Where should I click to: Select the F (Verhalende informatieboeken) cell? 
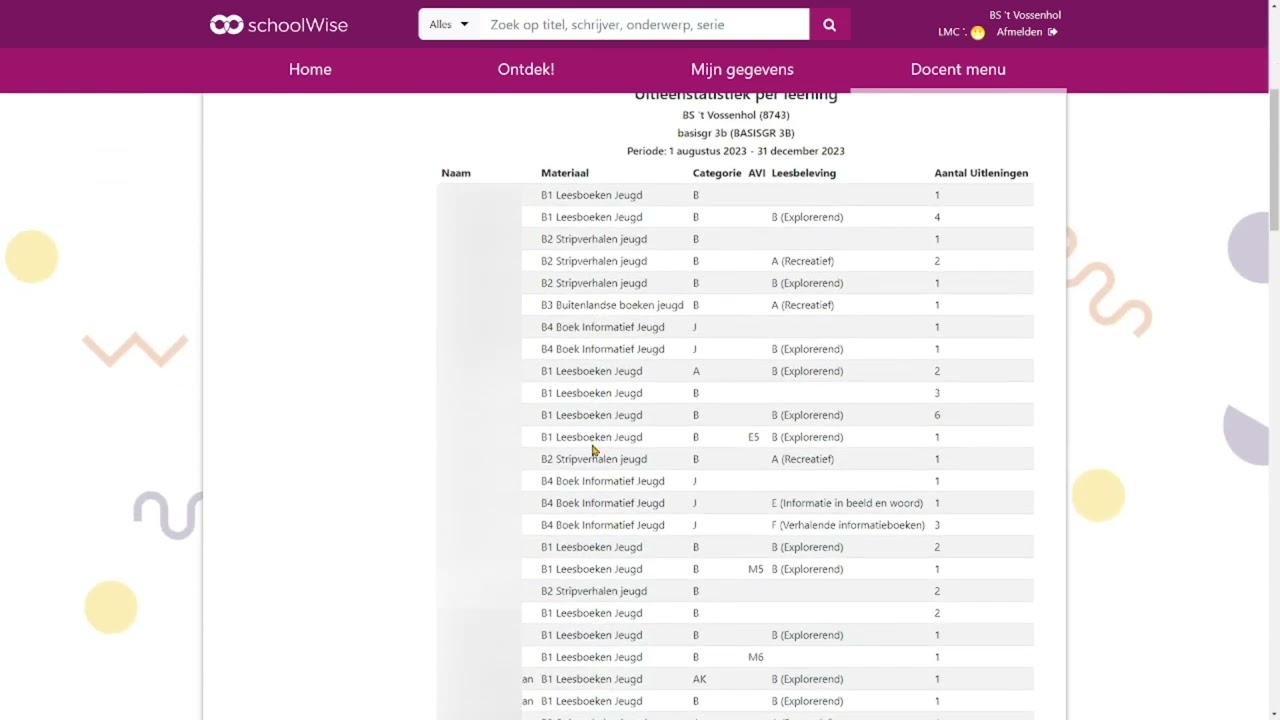tap(848, 525)
